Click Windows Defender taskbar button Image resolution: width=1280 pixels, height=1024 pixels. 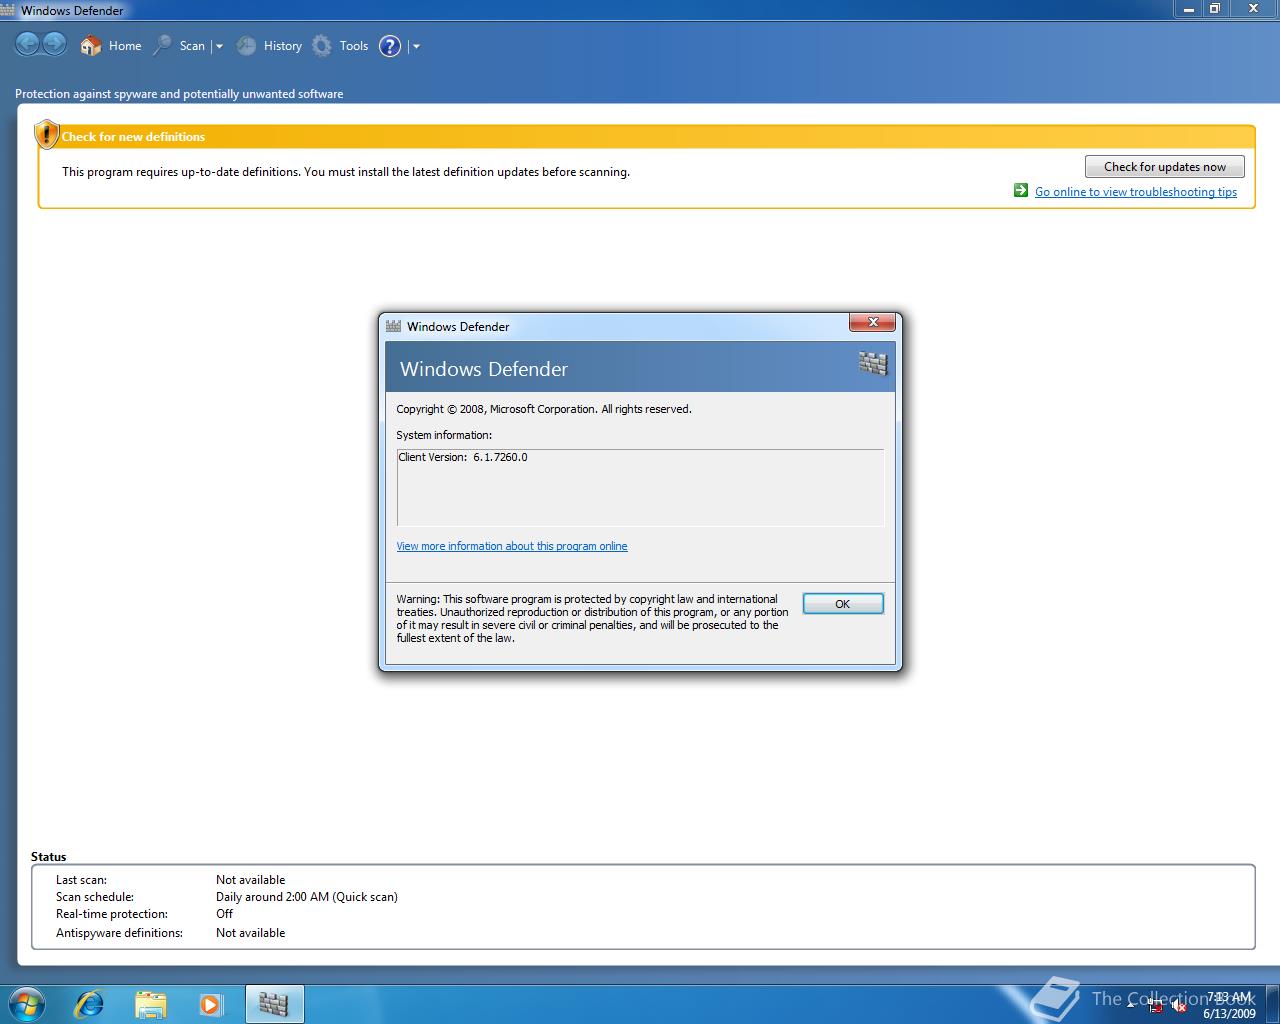point(274,1003)
